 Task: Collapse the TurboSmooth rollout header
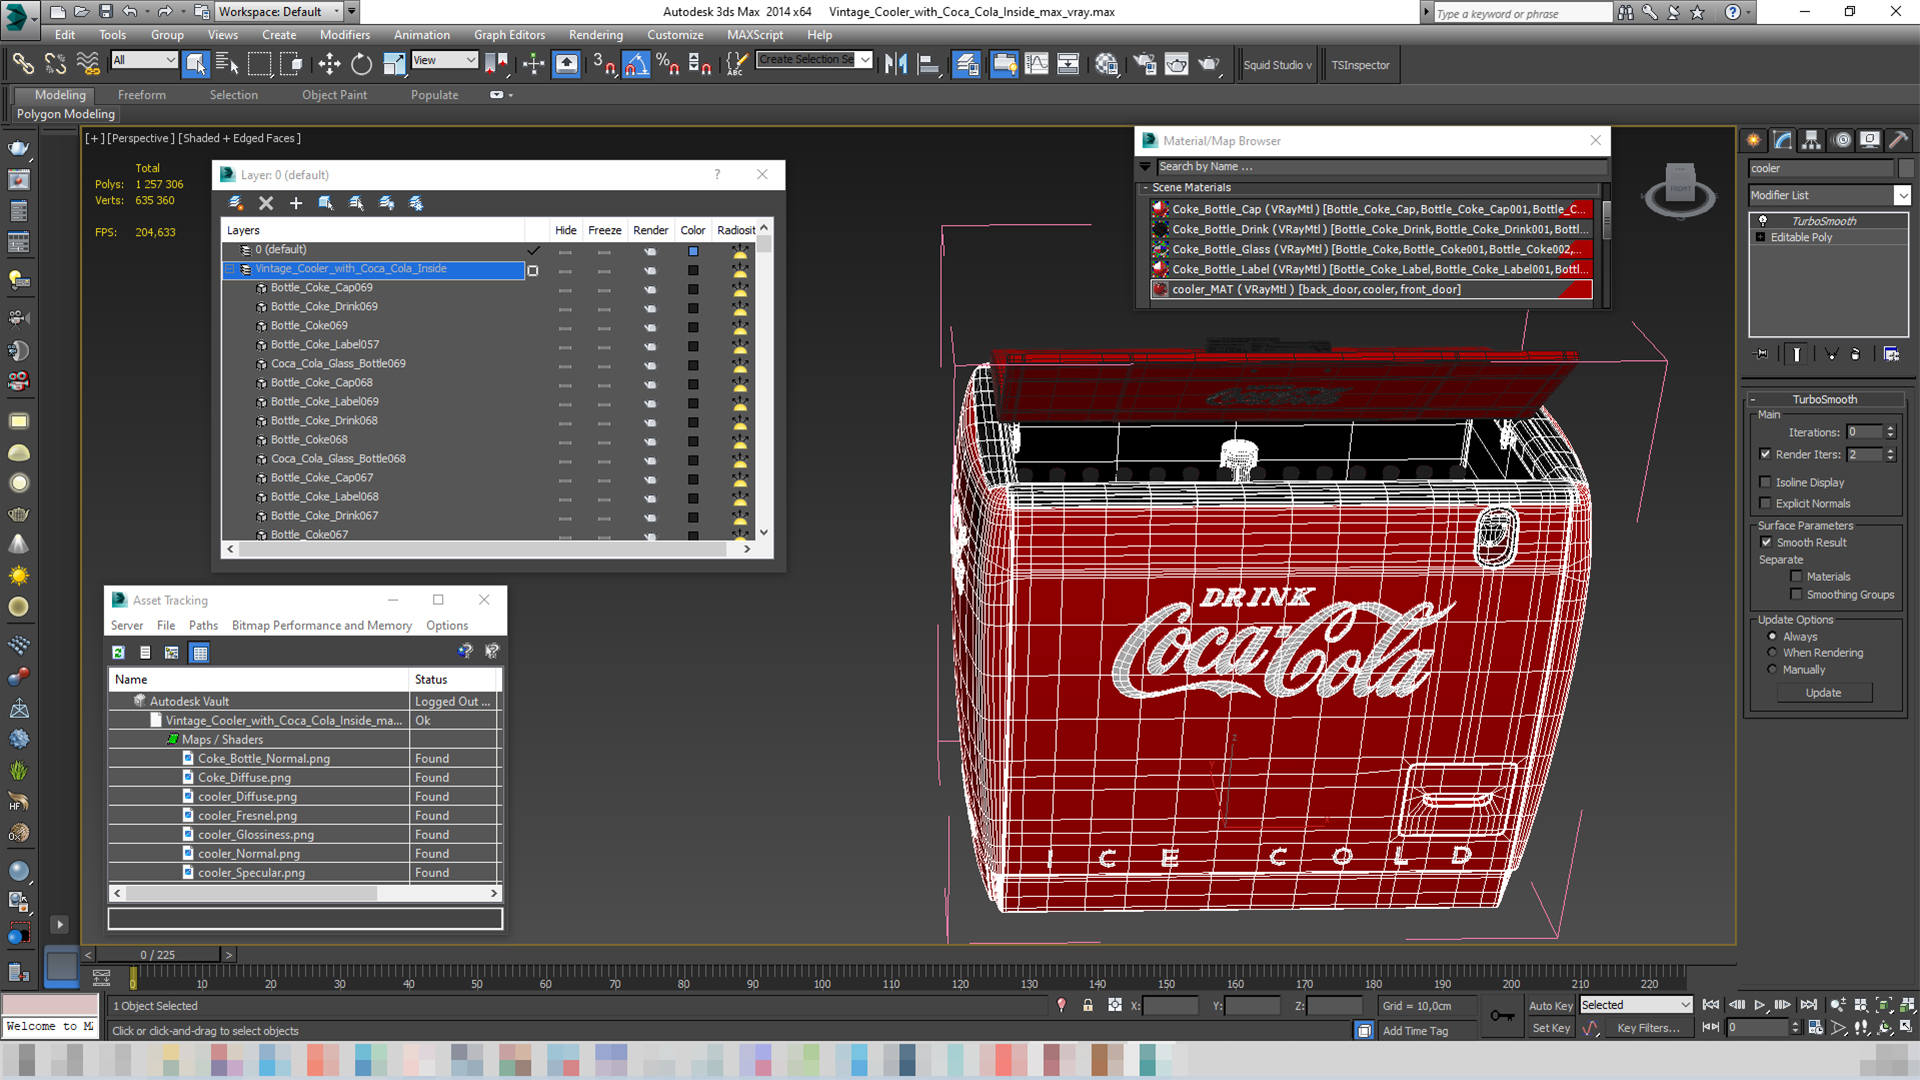[1824, 399]
